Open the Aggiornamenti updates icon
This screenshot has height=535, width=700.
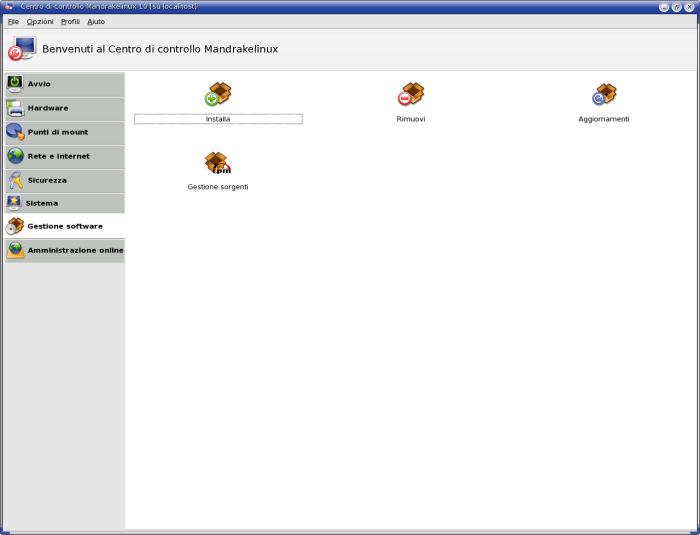pyautogui.click(x=604, y=94)
